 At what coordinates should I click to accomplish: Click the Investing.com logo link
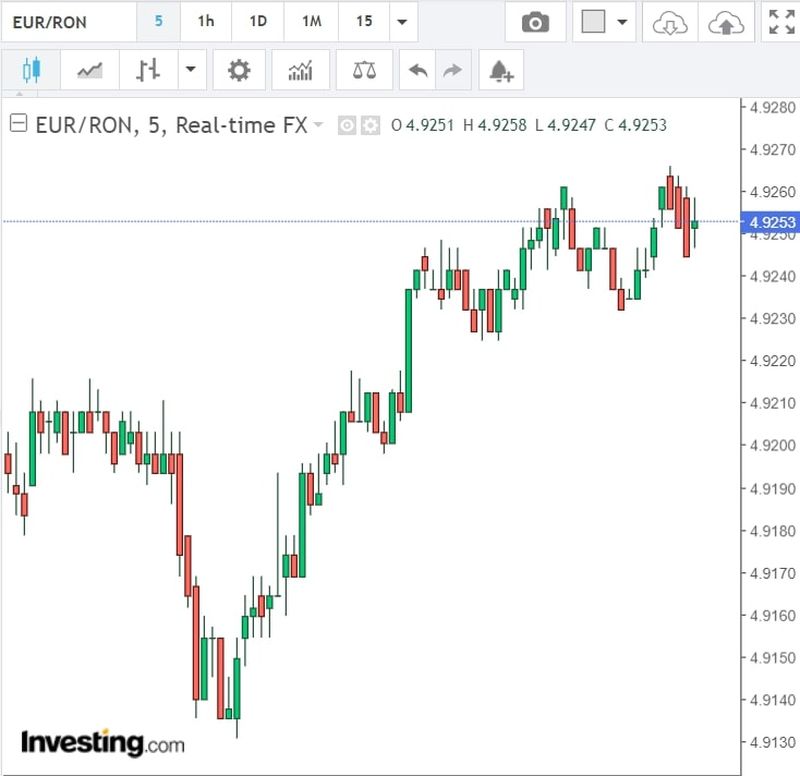pyautogui.click(x=102, y=743)
